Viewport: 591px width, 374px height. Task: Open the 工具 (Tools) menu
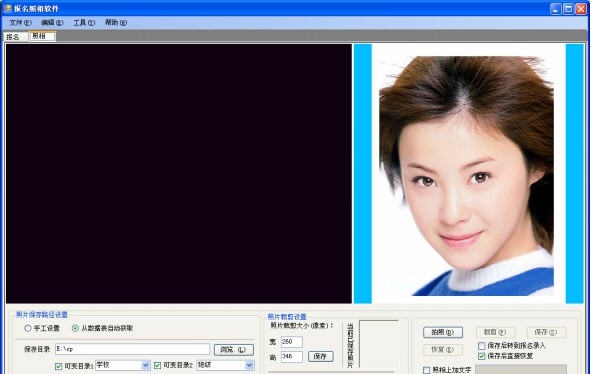tap(84, 23)
